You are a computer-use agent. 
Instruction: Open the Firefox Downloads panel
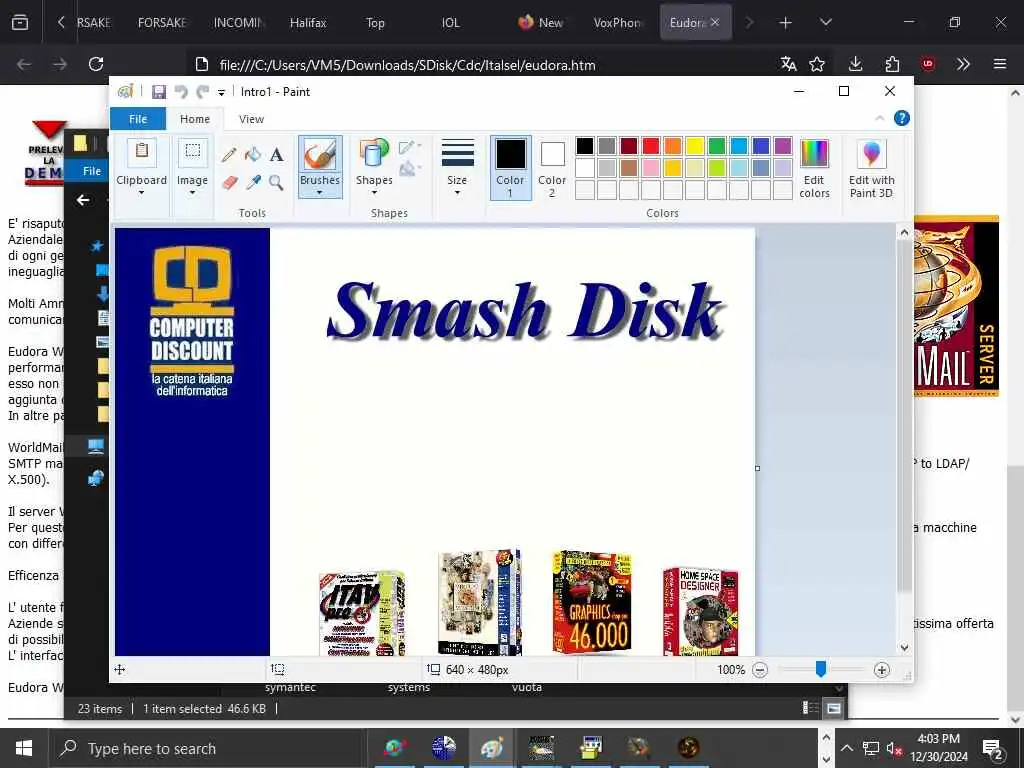pos(856,64)
